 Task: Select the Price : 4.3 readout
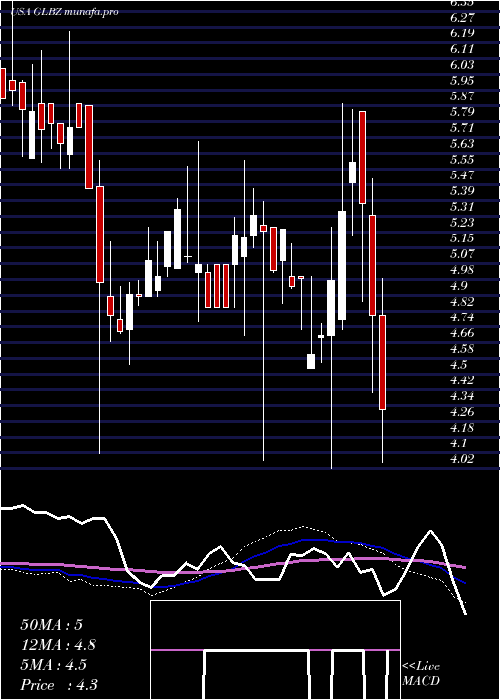[59, 685]
